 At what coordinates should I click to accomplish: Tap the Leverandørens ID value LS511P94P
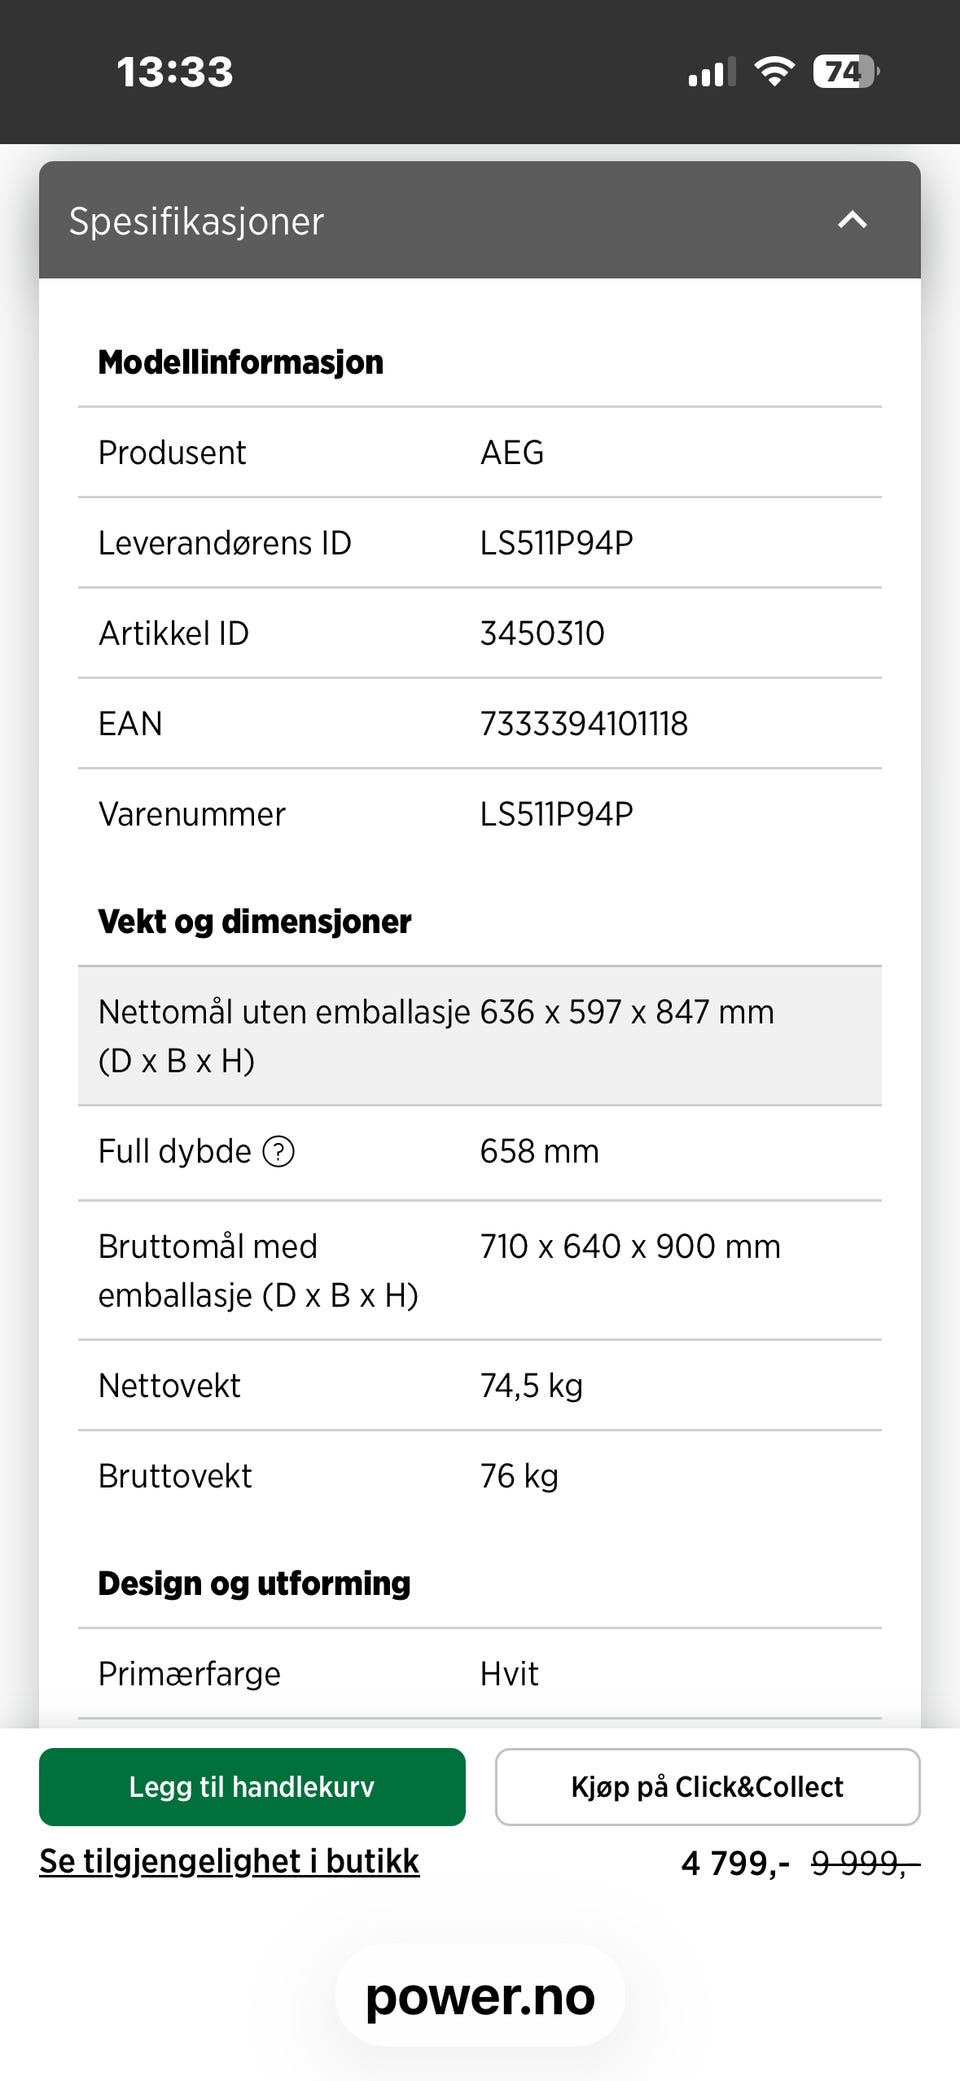pyautogui.click(x=556, y=543)
